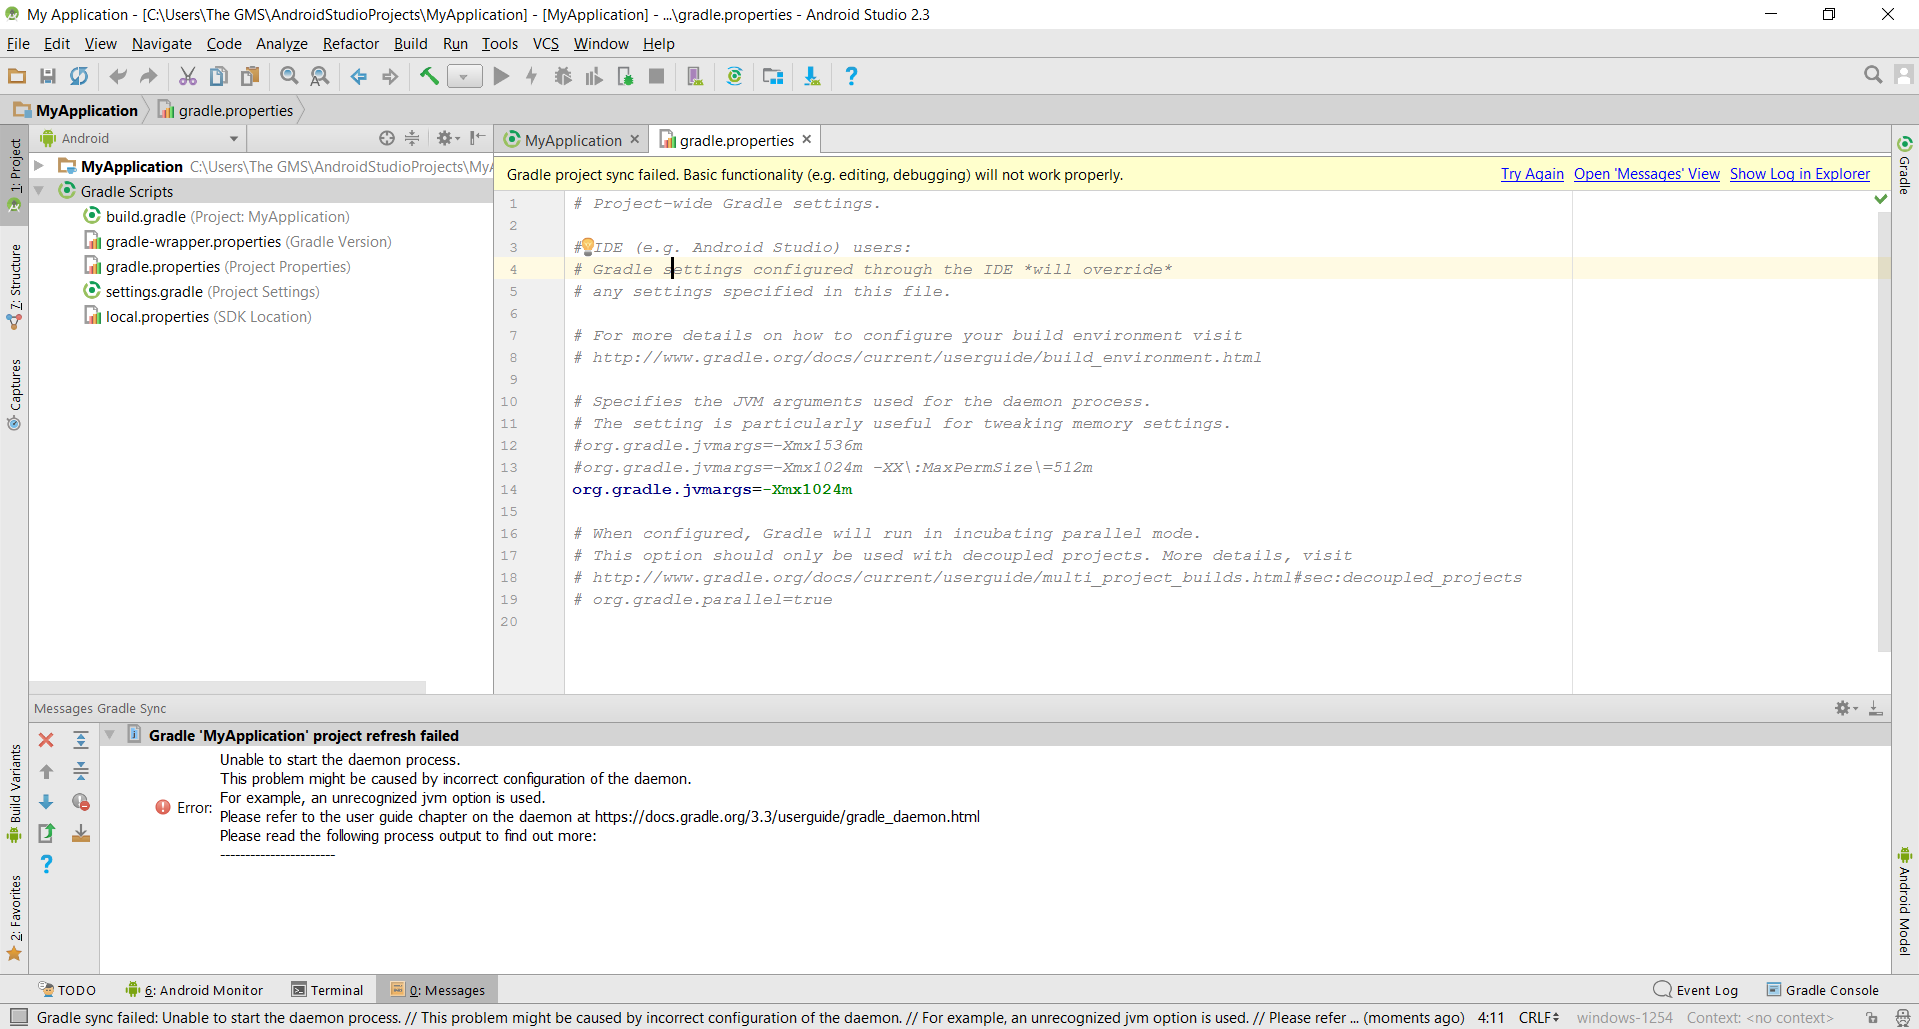Select build.gradle in the project tree
Image resolution: width=1919 pixels, height=1029 pixels.
pos(145,217)
